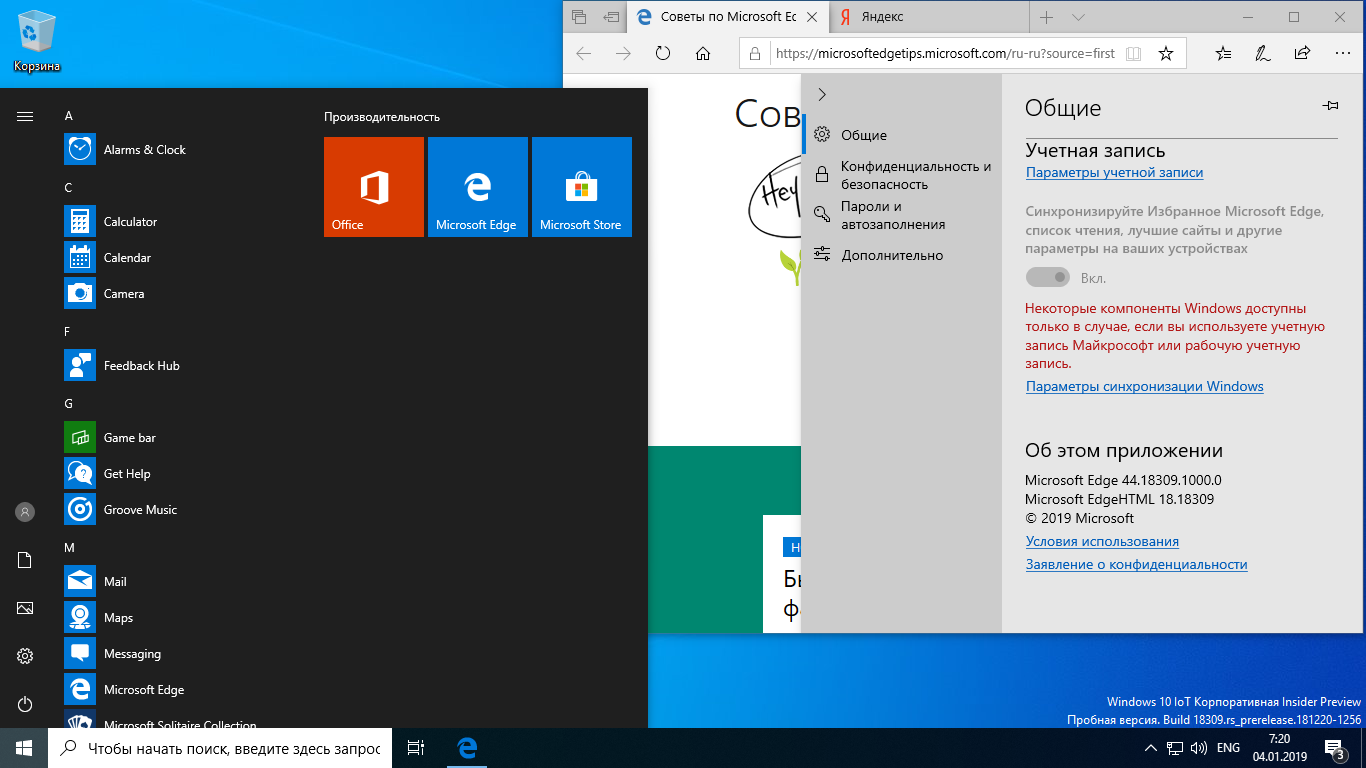Click the Edge address bar URL
The width and height of the screenshot is (1366, 768).
pyautogui.click(x=945, y=53)
